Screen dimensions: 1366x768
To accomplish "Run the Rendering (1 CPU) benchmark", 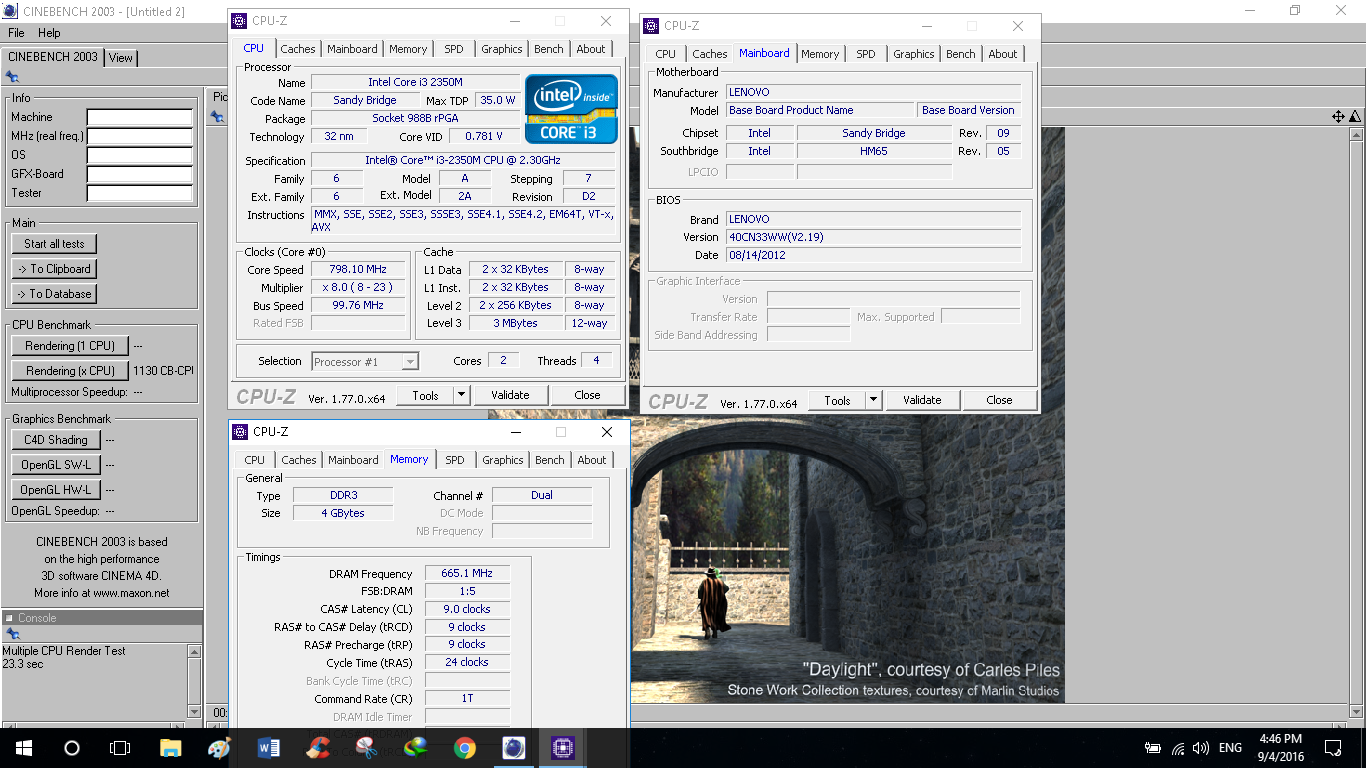I will click(x=70, y=346).
